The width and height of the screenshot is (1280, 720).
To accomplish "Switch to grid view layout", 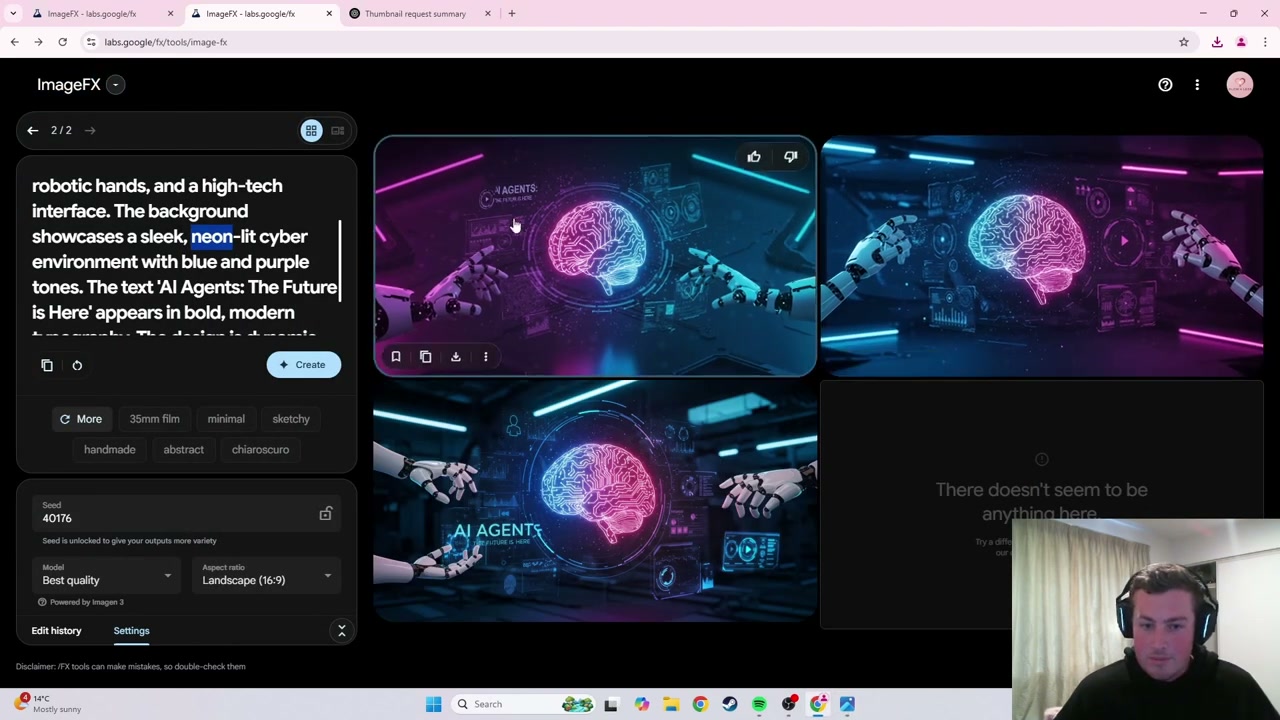I will (311, 130).
